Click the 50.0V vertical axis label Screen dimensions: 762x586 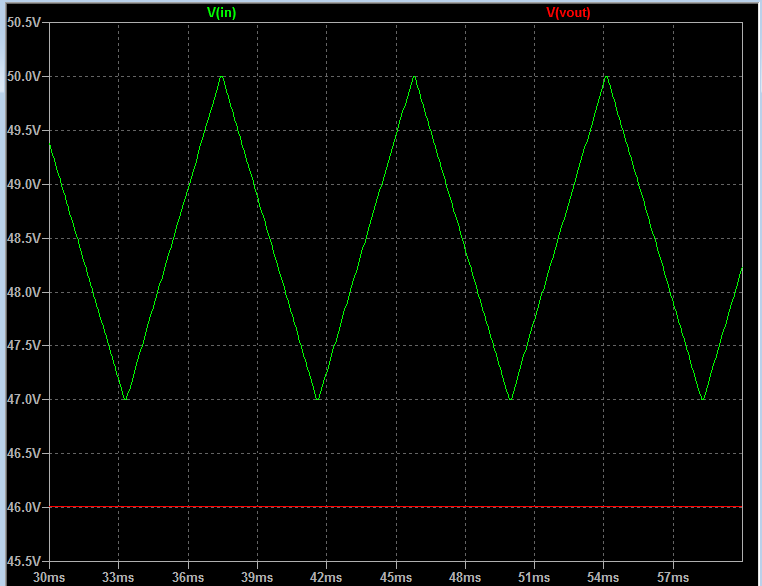coord(24,76)
